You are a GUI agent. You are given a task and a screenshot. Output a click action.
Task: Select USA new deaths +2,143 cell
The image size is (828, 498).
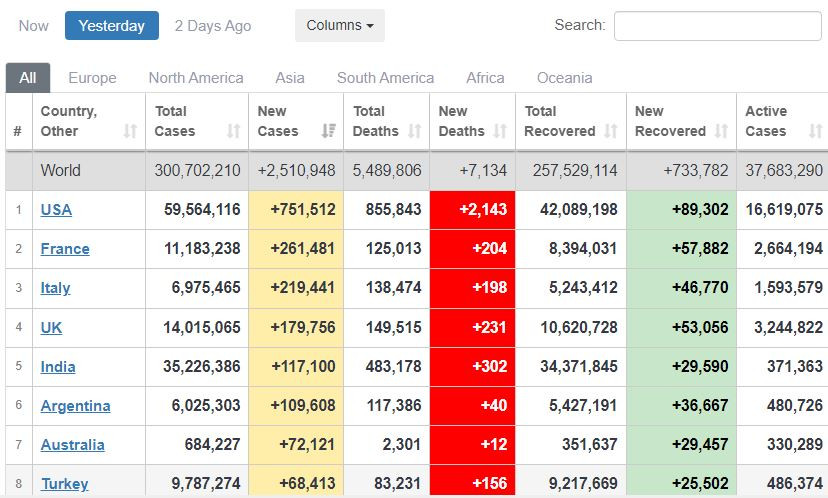click(473, 210)
